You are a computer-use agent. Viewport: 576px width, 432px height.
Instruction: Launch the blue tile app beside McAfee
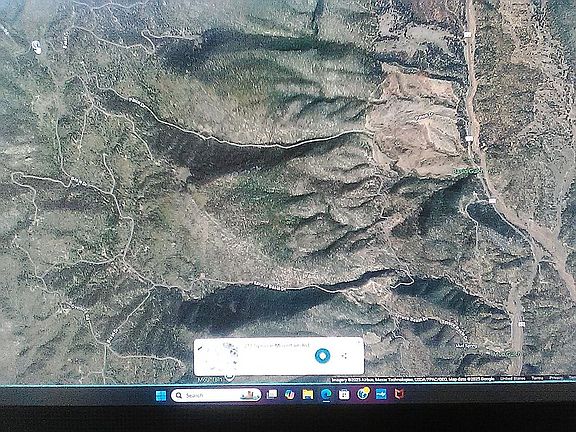tap(381, 394)
